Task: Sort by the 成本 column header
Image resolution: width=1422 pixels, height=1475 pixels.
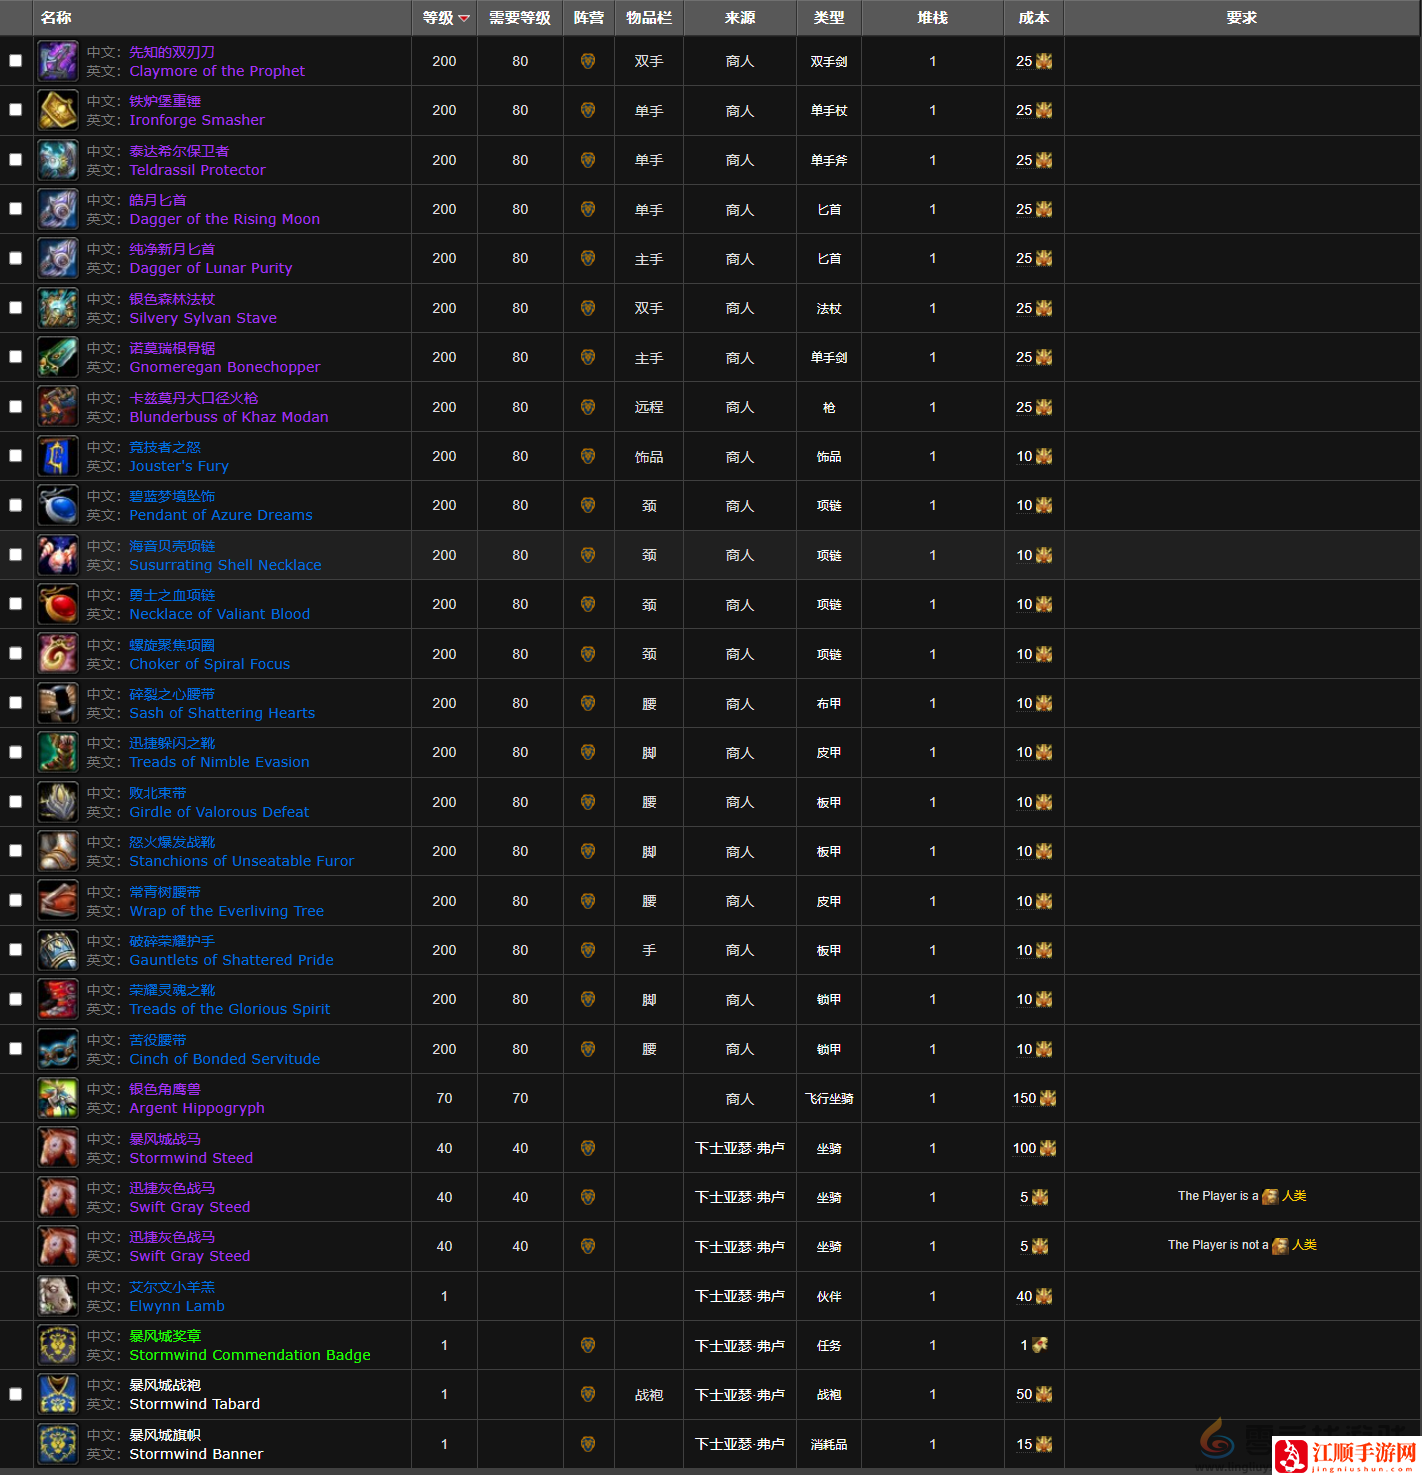Action: pyautogui.click(x=1034, y=18)
